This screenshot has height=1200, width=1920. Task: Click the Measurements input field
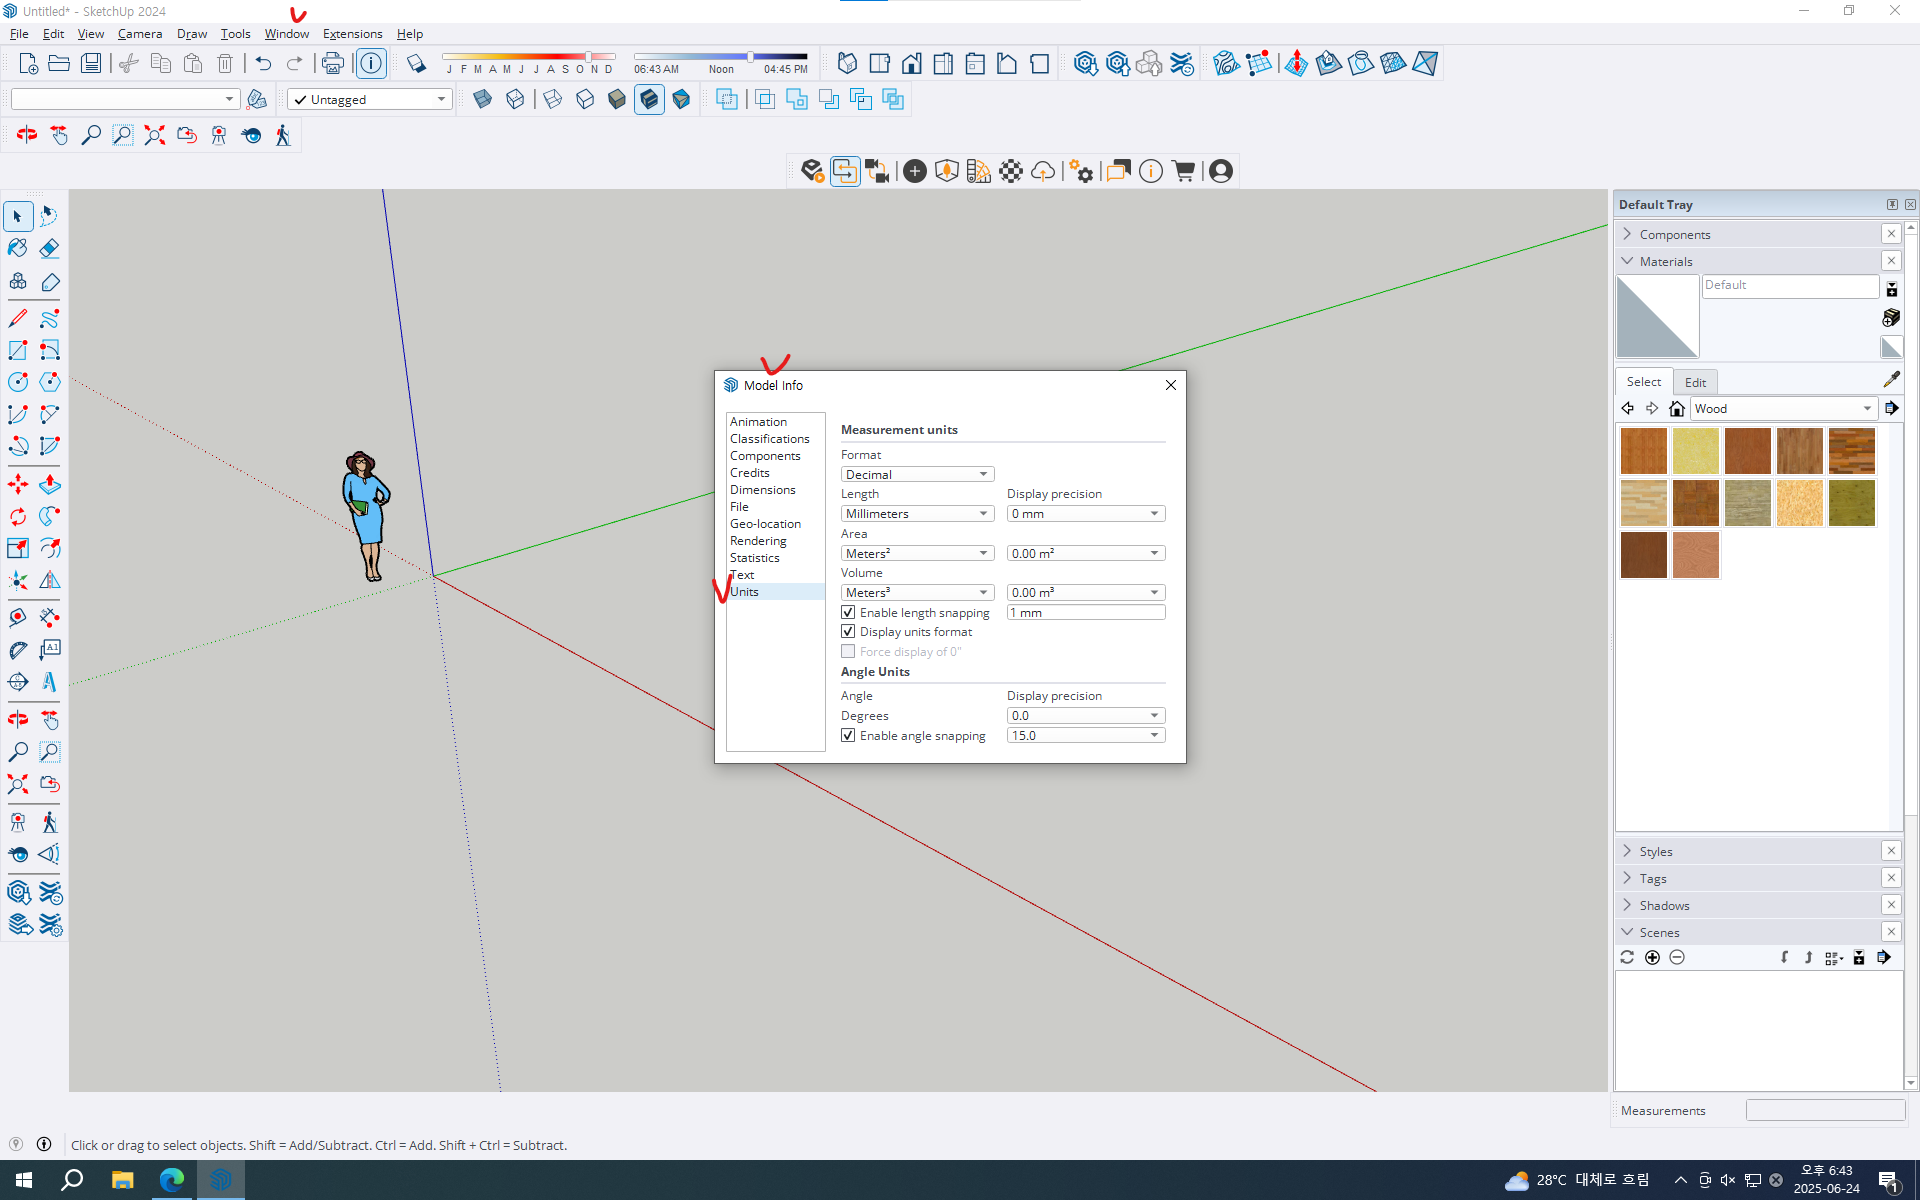tap(1824, 1110)
